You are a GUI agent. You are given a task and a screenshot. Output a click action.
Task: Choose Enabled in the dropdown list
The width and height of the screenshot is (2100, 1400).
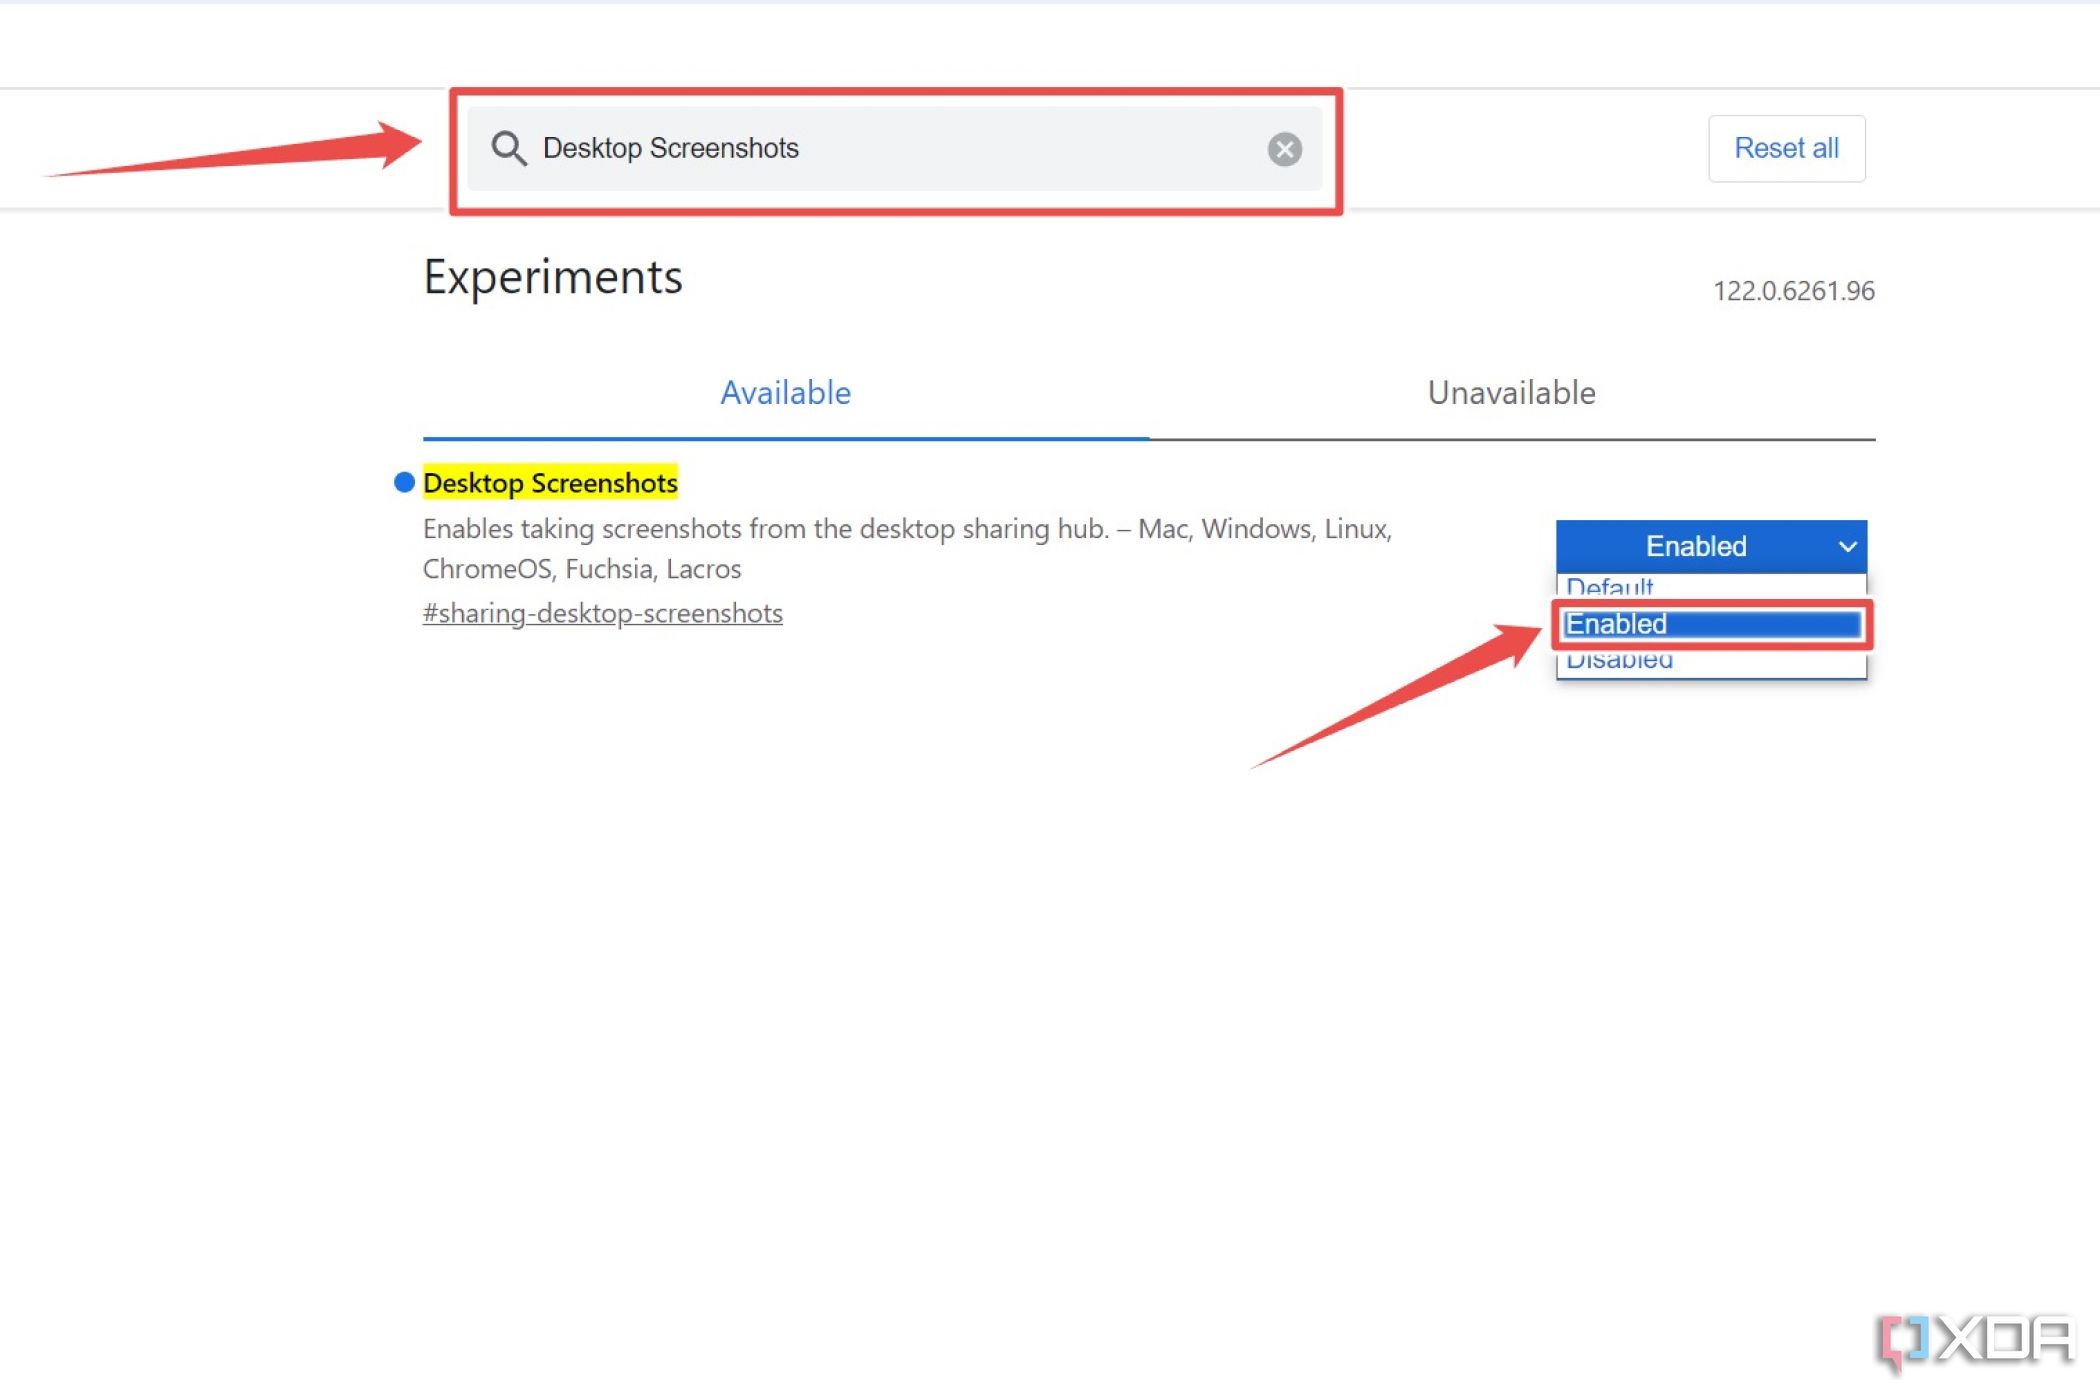coord(1711,624)
